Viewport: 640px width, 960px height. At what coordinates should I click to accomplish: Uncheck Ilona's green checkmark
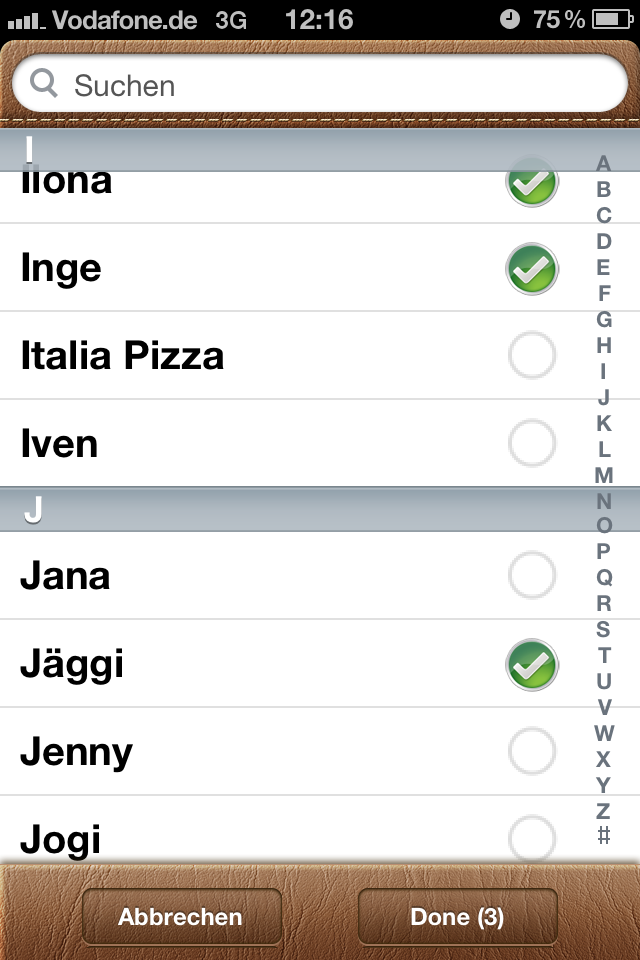pos(532,182)
